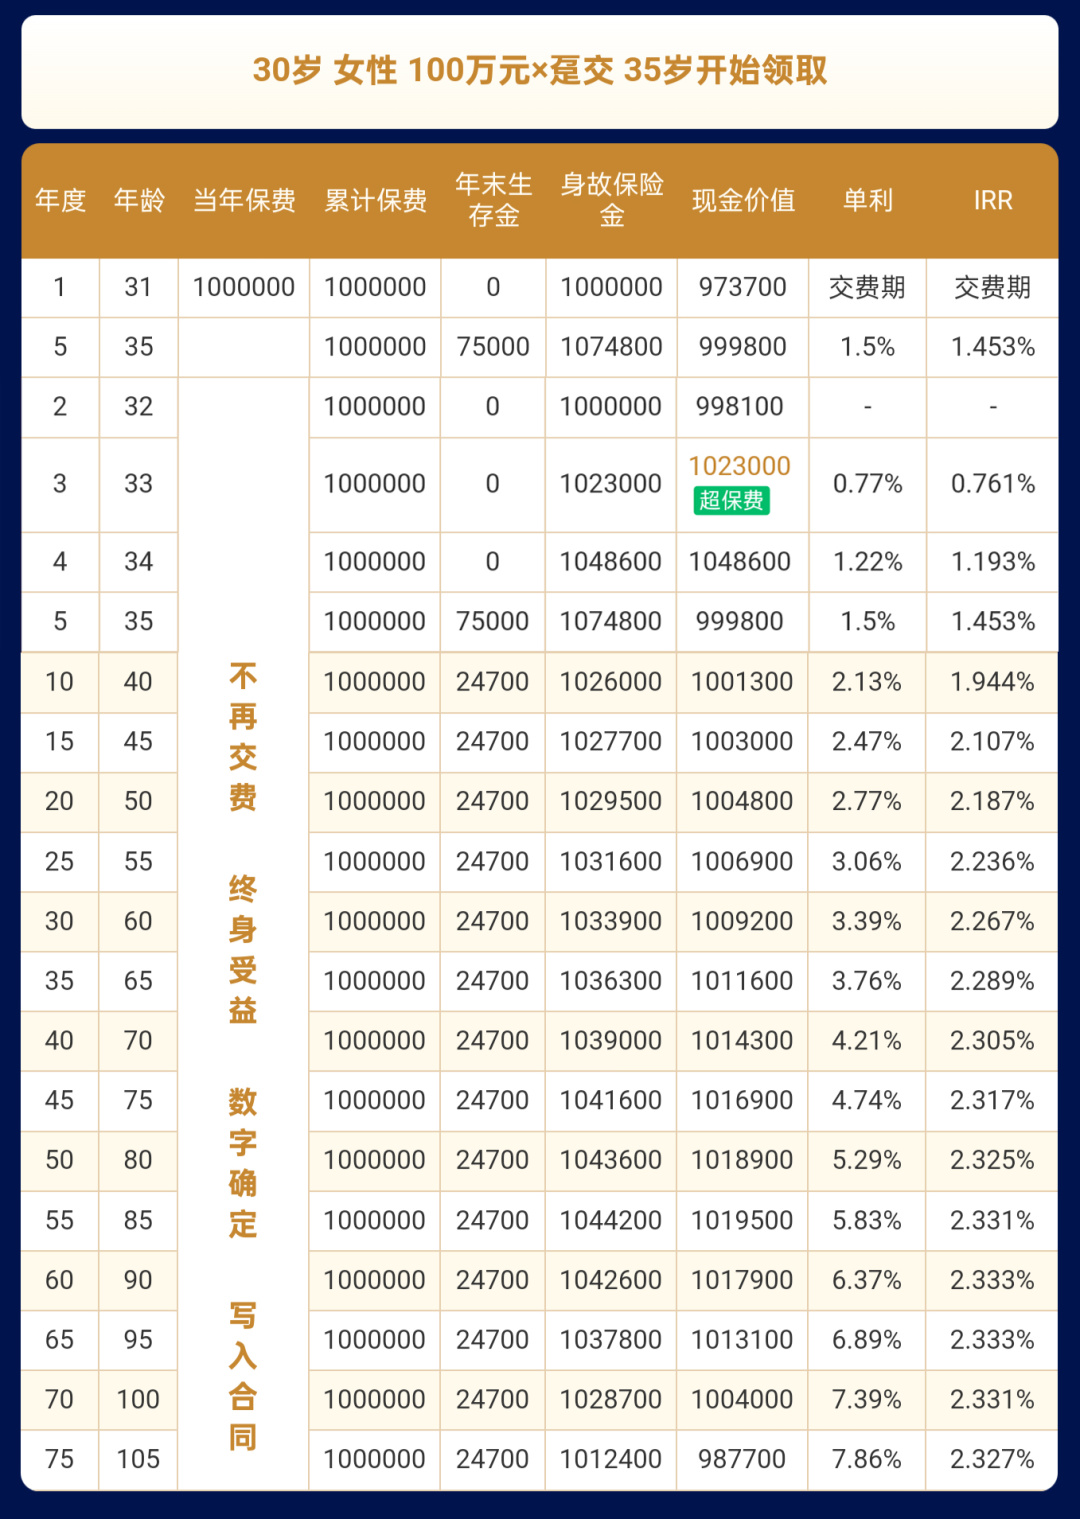Click cash value 1017900
Image resolution: width=1080 pixels, height=1519 pixels.
pyautogui.click(x=742, y=1280)
